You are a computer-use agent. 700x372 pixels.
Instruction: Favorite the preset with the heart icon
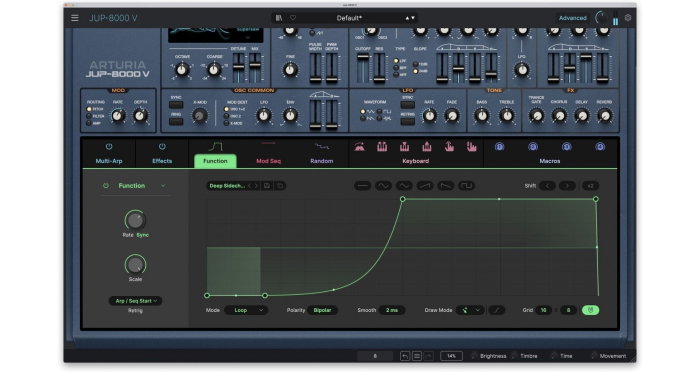pos(293,18)
